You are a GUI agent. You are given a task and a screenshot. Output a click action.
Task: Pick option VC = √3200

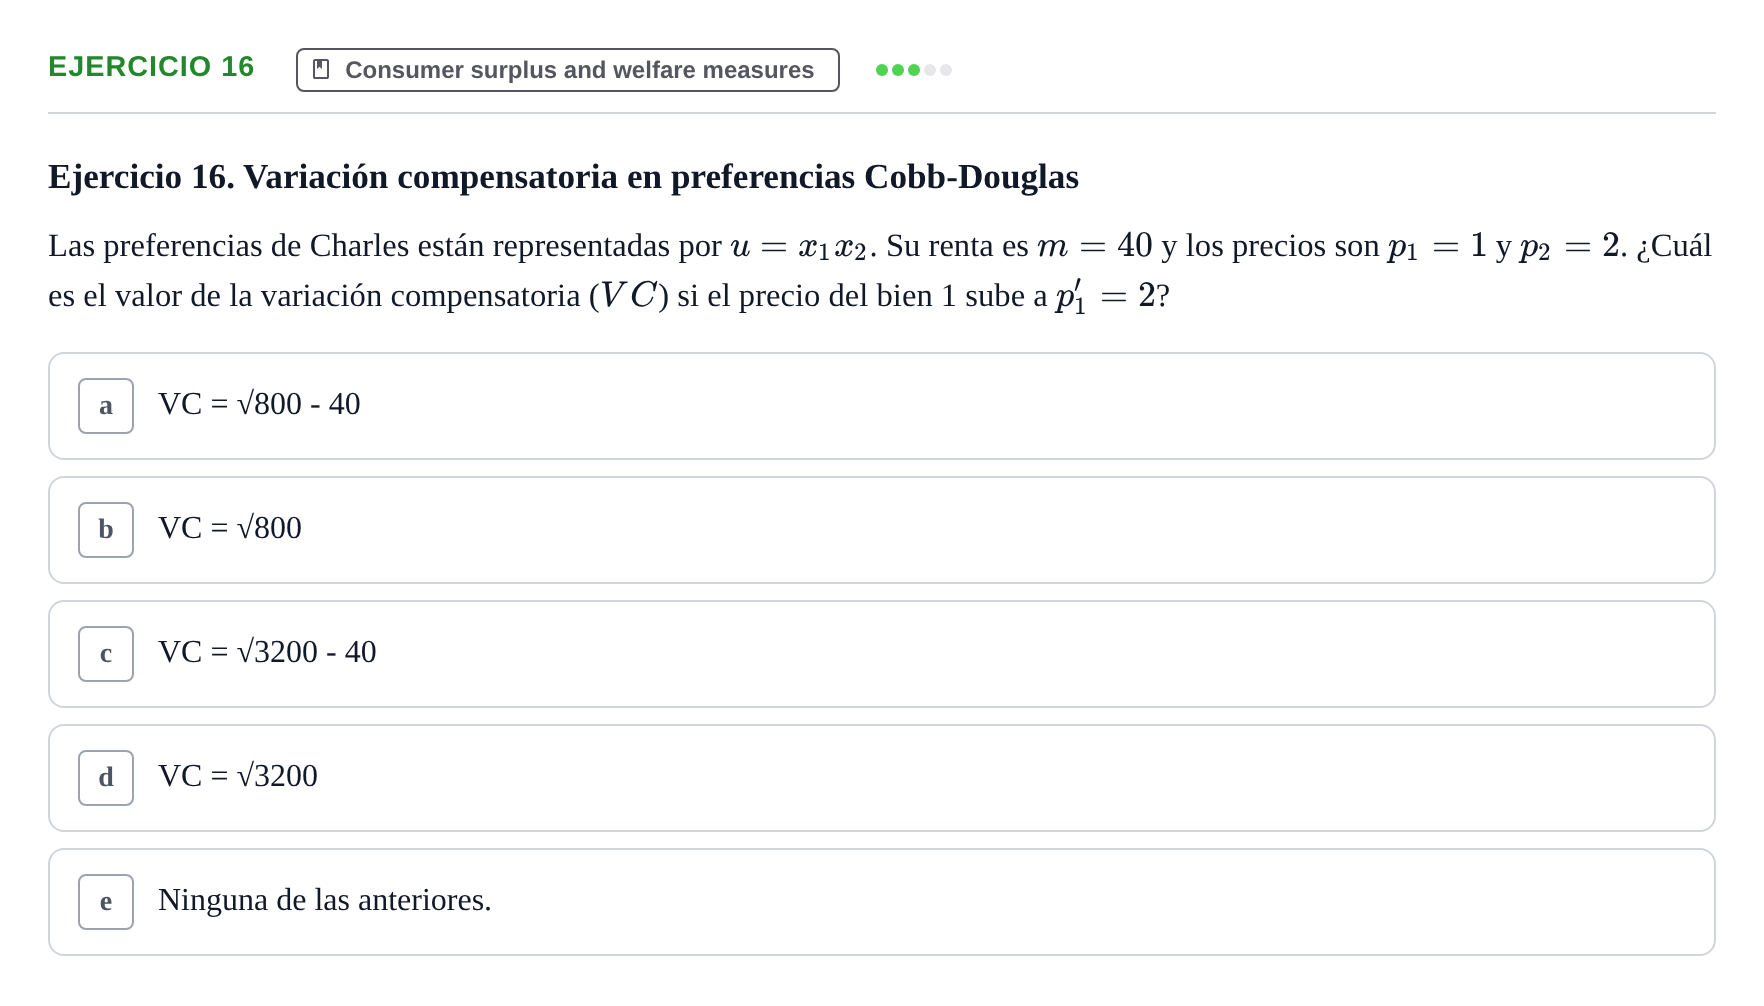(x=882, y=778)
